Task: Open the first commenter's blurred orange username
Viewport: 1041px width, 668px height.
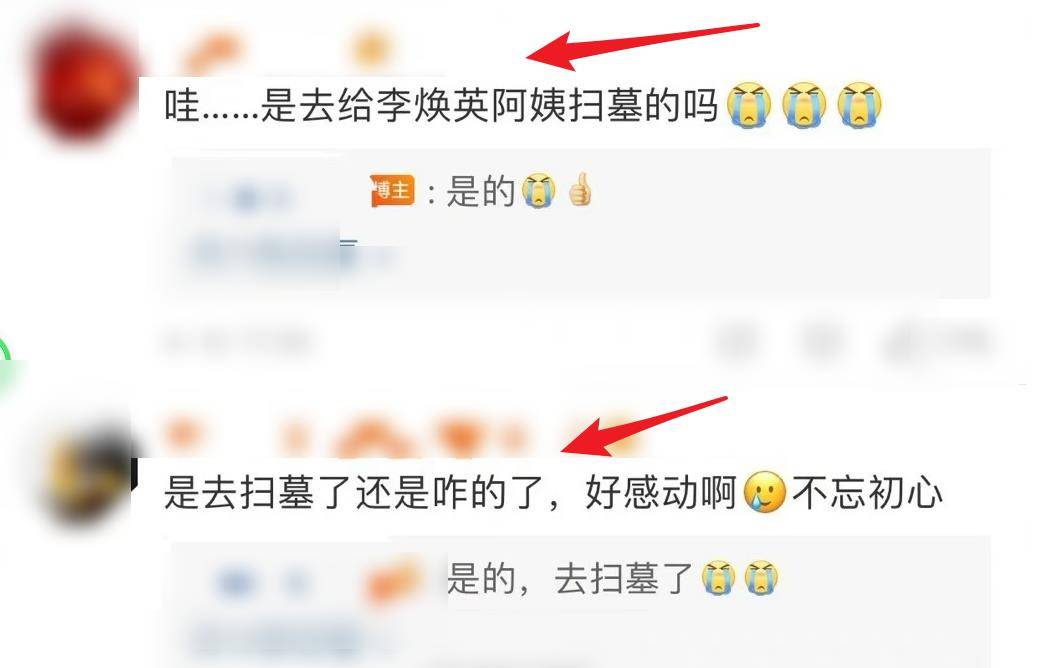Action: [x=212, y=52]
